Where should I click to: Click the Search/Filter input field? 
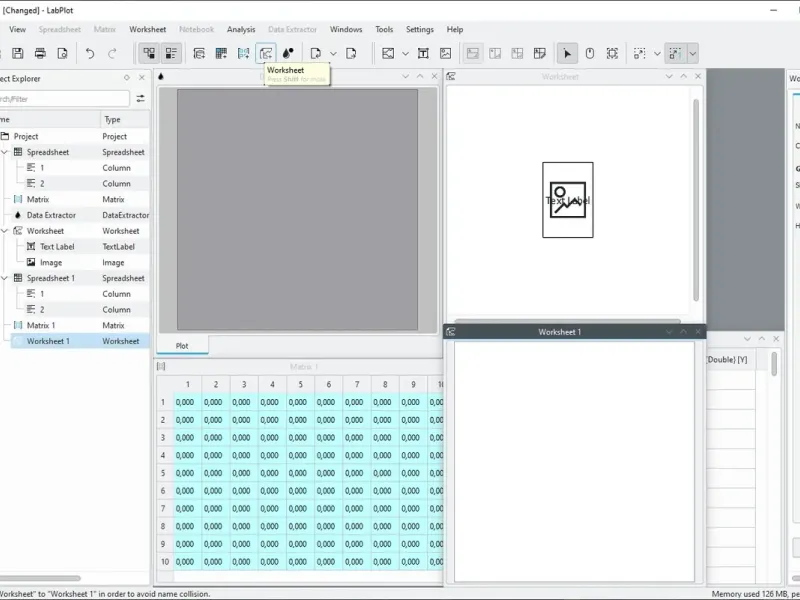point(65,99)
